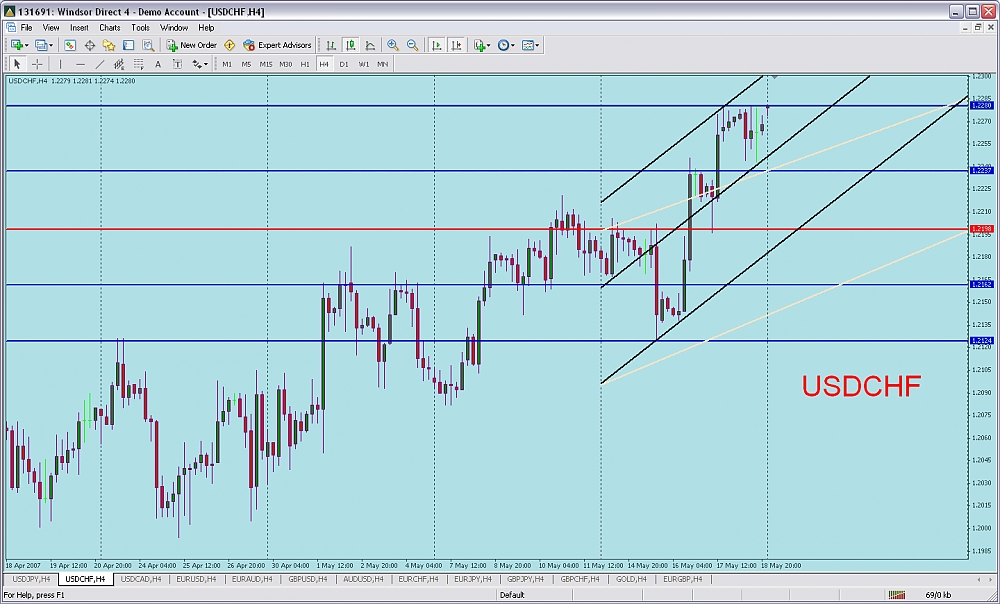The height and width of the screenshot is (604, 1000).
Task: Open the Templates dropdown
Action: pos(531,45)
